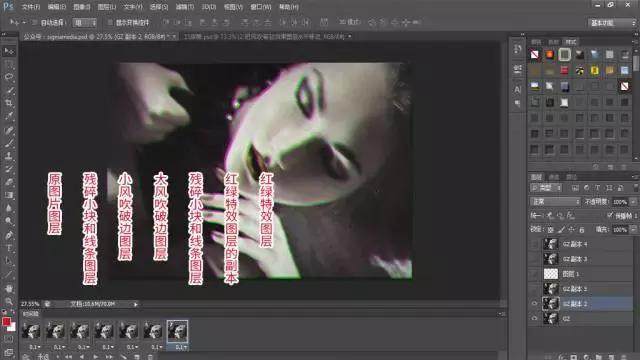
Task: Select the Lasso tool
Action: [x=9, y=77]
